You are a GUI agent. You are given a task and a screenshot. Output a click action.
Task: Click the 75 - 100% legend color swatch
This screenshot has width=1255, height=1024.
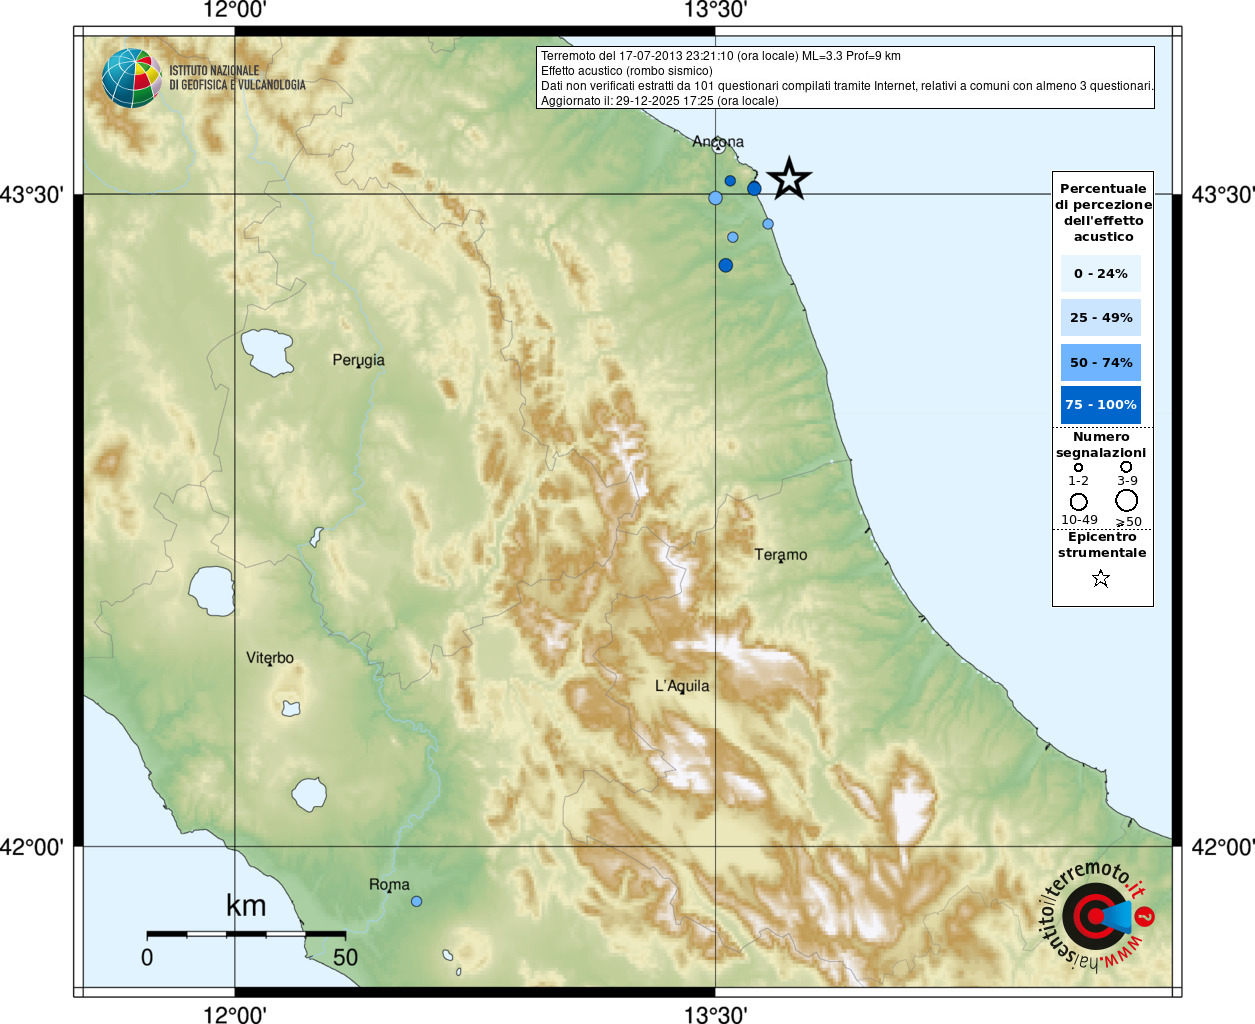(1101, 405)
